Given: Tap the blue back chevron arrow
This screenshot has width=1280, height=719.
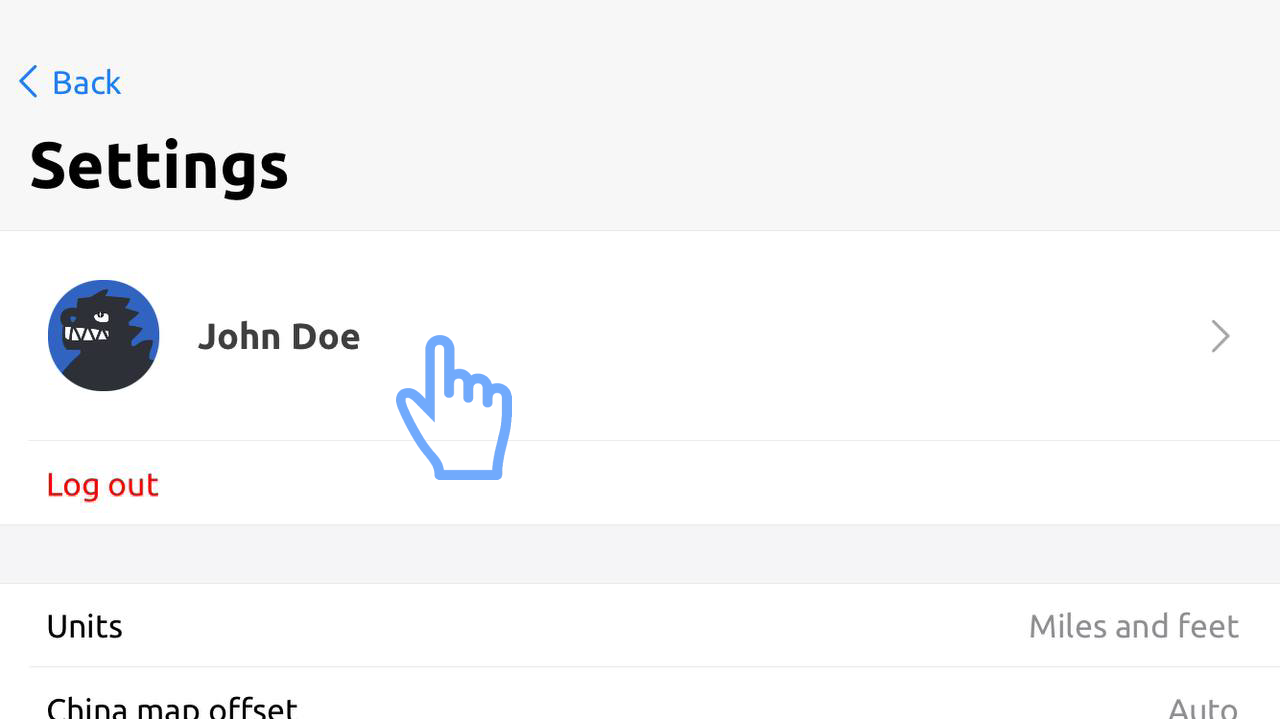Looking at the screenshot, I should point(28,82).
